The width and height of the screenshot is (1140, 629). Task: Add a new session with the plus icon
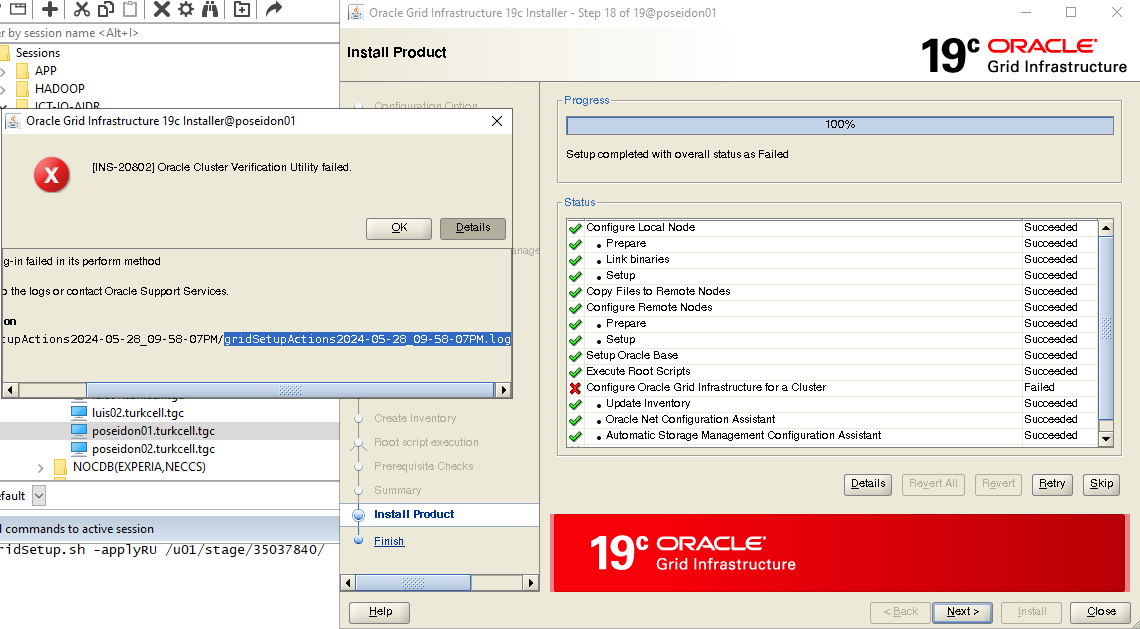(51, 11)
